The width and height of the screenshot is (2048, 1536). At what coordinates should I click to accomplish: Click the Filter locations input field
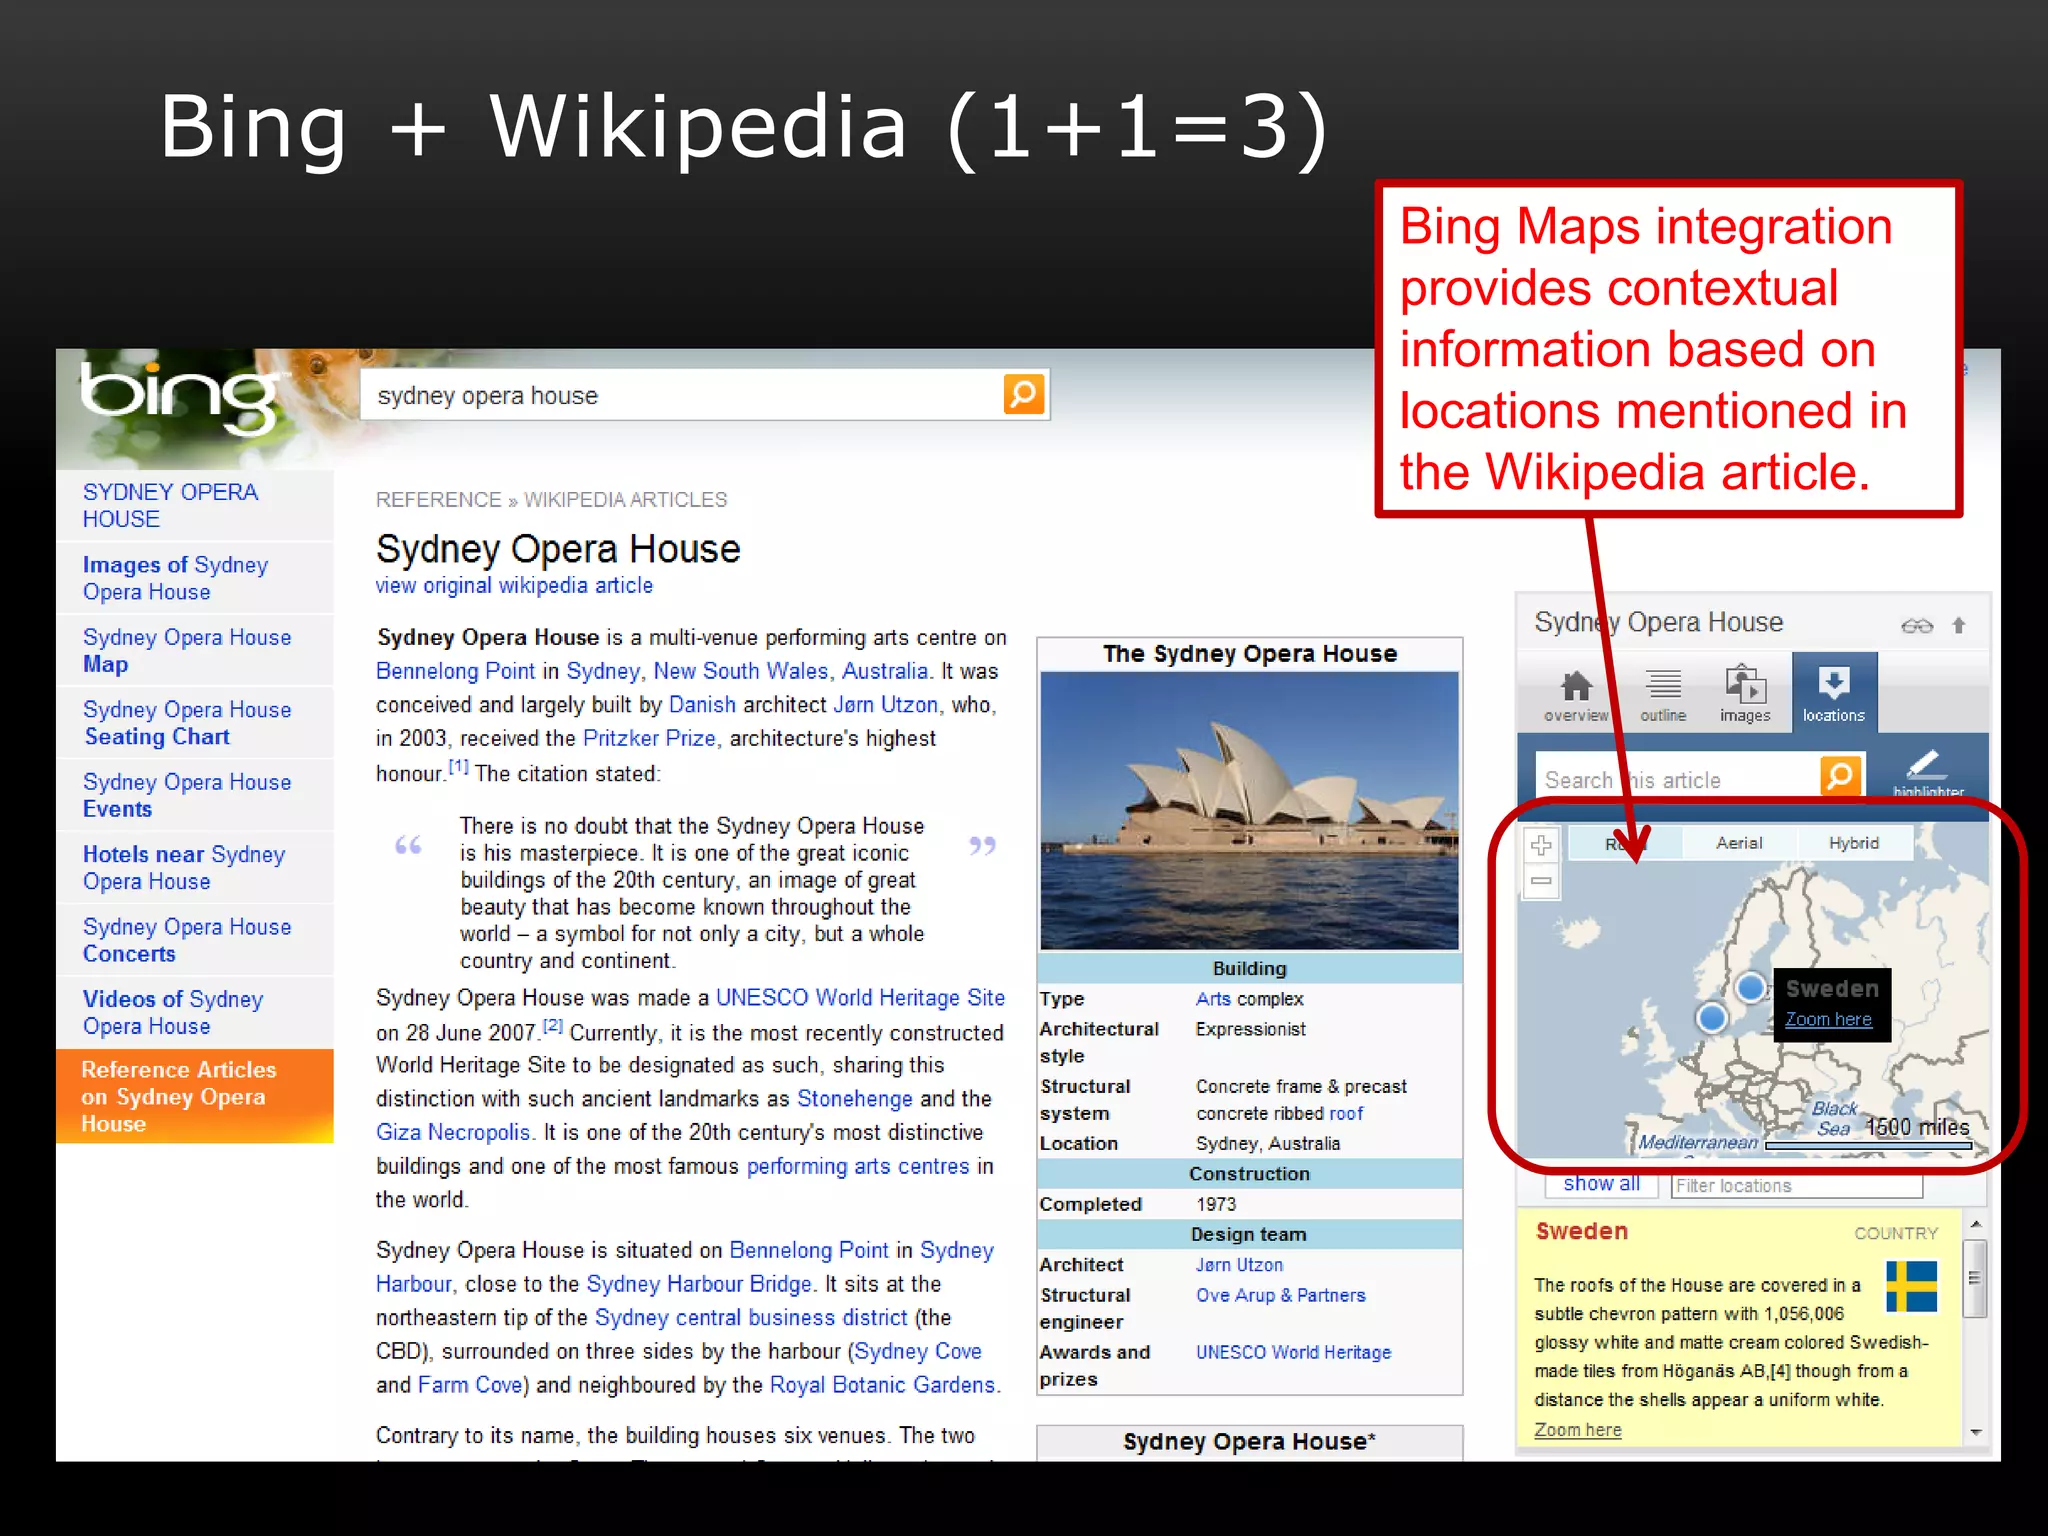[1797, 1186]
